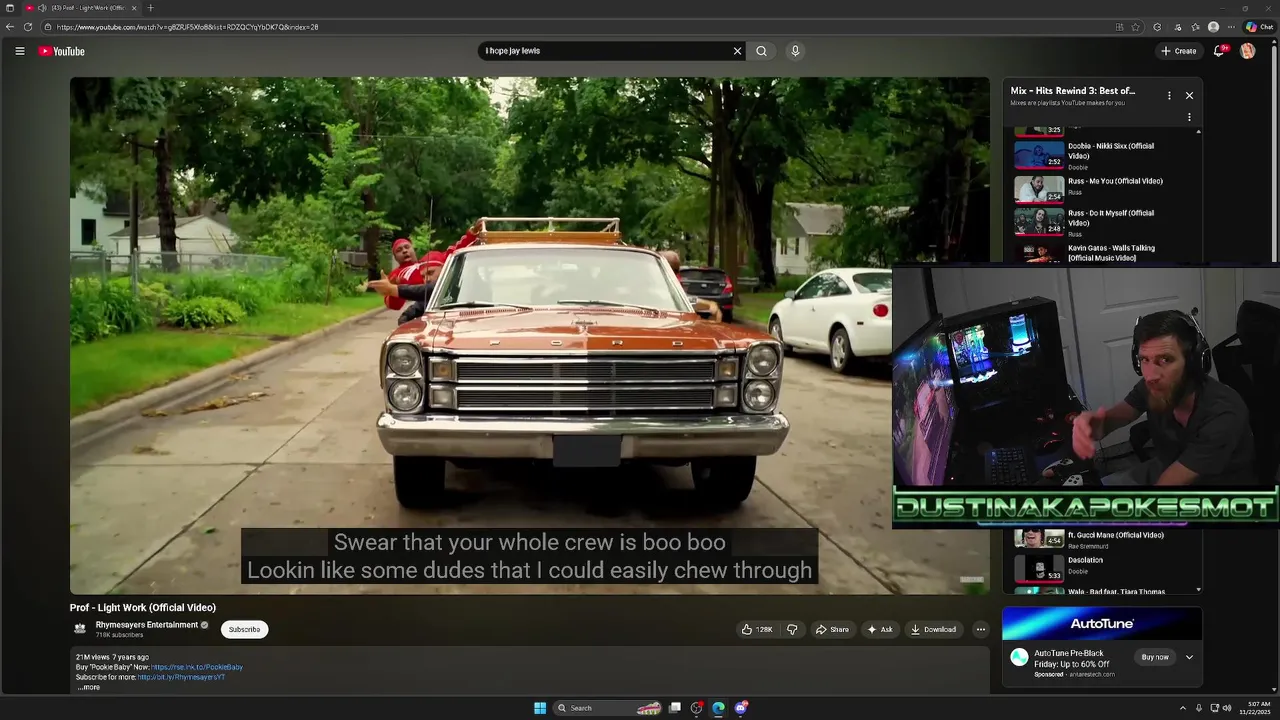Start voice search with microphone icon
Viewport: 1280px width, 720px height.
click(x=795, y=51)
